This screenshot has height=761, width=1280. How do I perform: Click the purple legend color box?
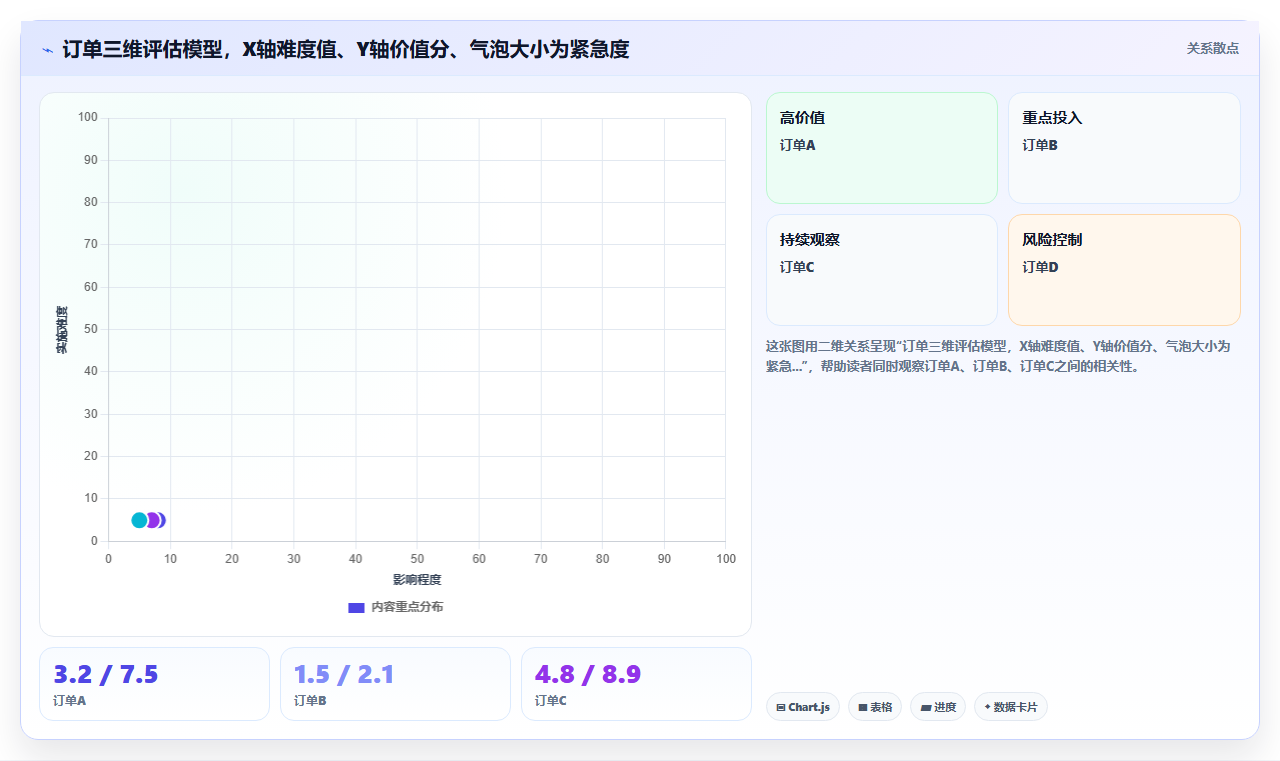(x=356, y=607)
